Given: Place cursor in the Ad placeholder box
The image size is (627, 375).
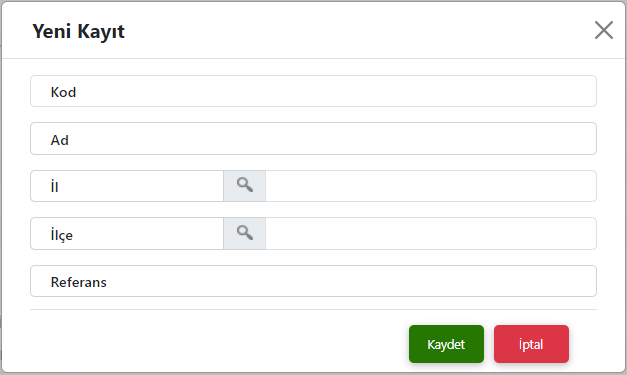Looking at the screenshot, I should pyautogui.click(x=314, y=139).
